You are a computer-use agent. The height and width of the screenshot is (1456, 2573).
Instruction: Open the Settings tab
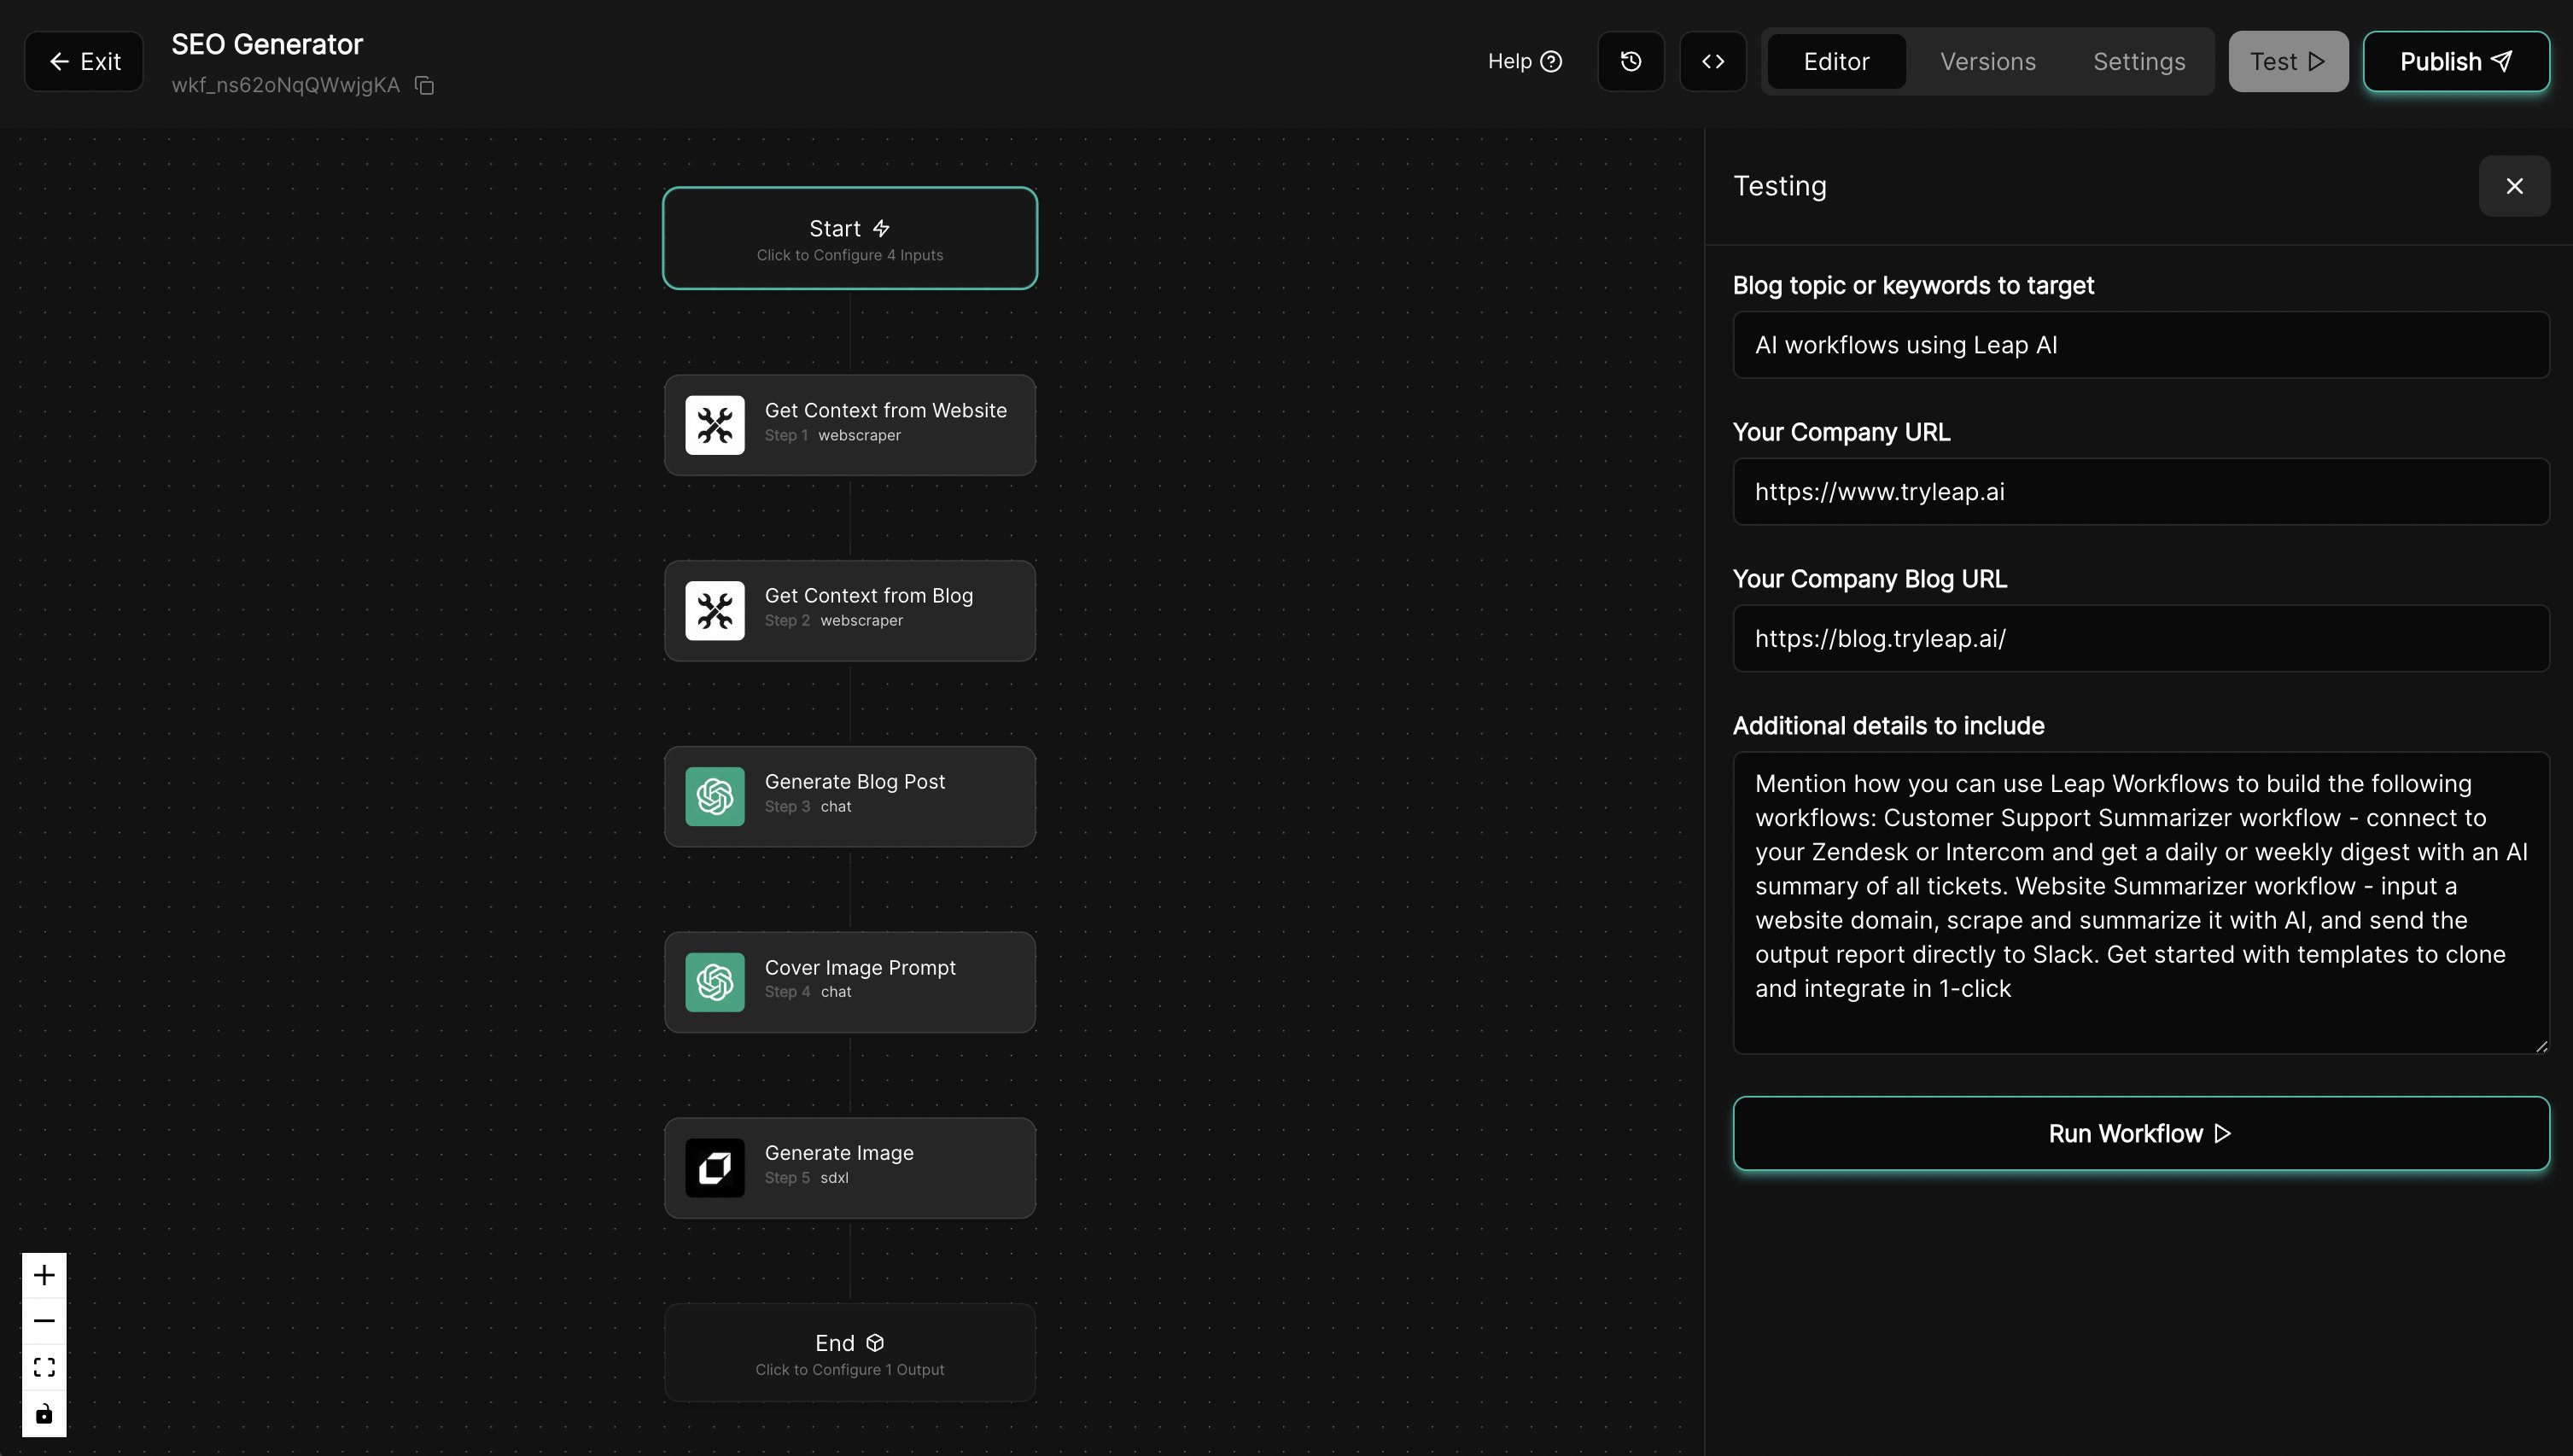click(x=2139, y=61)
